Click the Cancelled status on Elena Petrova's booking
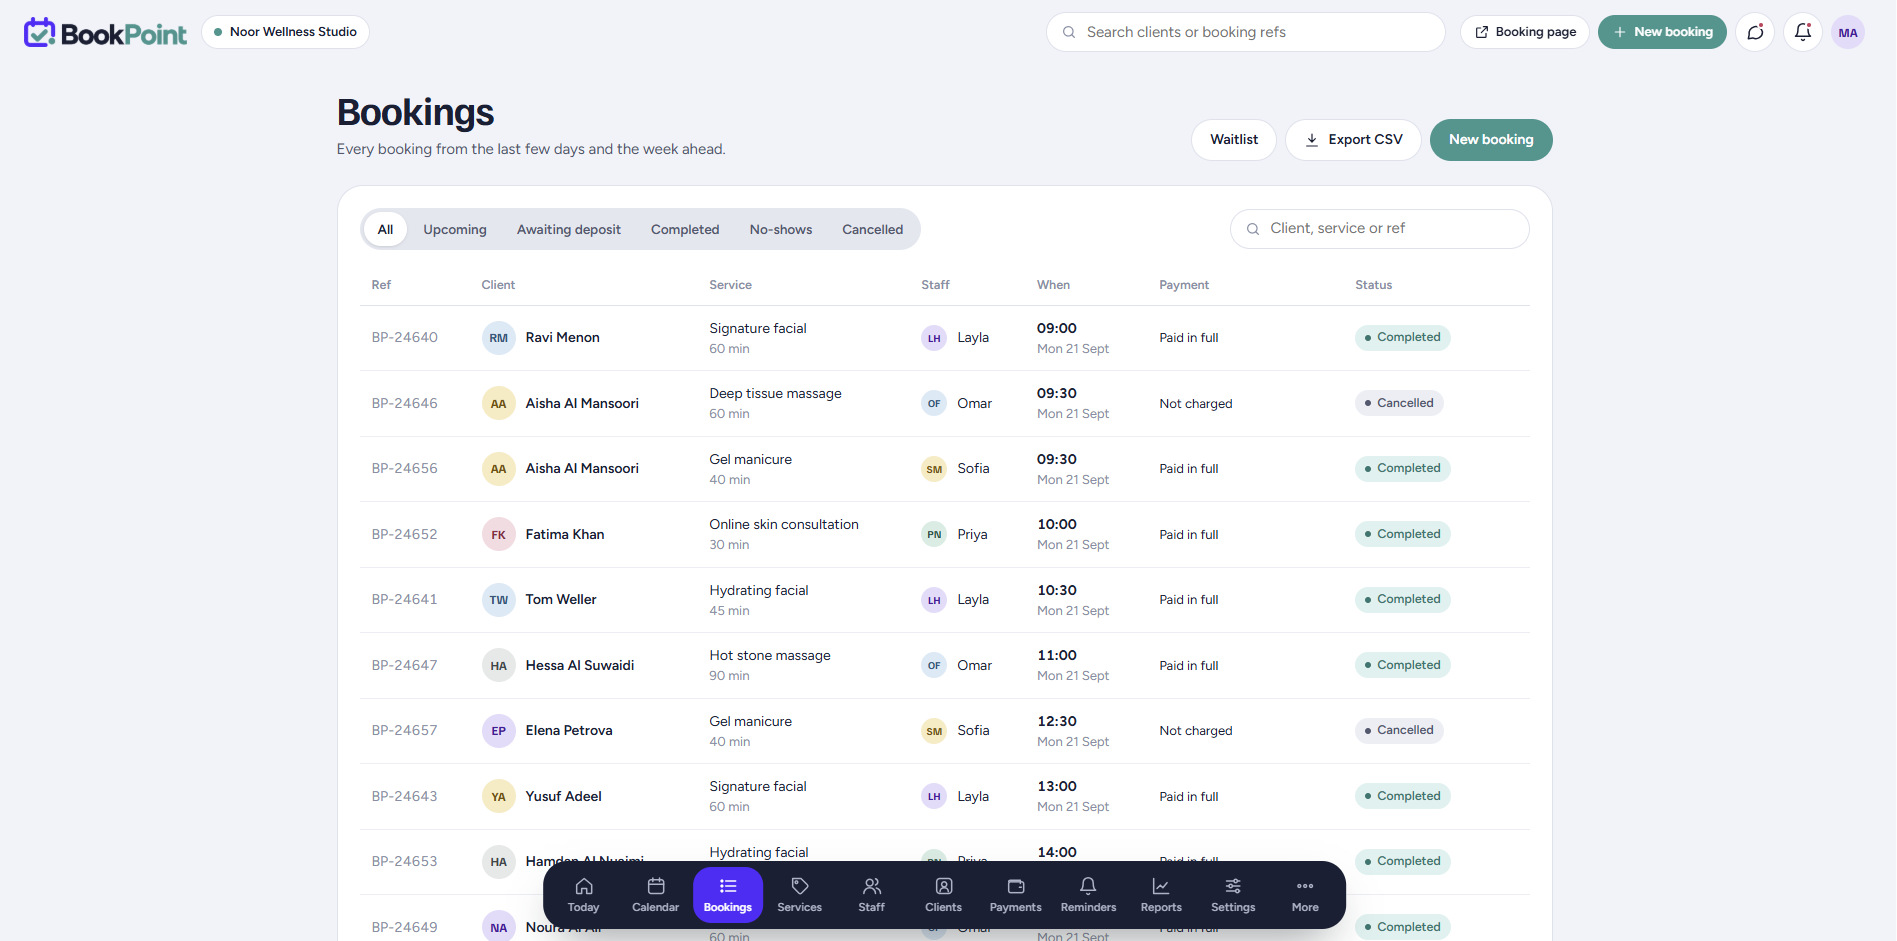Viewport: 1897px width, 941px height. [1399, 731]
